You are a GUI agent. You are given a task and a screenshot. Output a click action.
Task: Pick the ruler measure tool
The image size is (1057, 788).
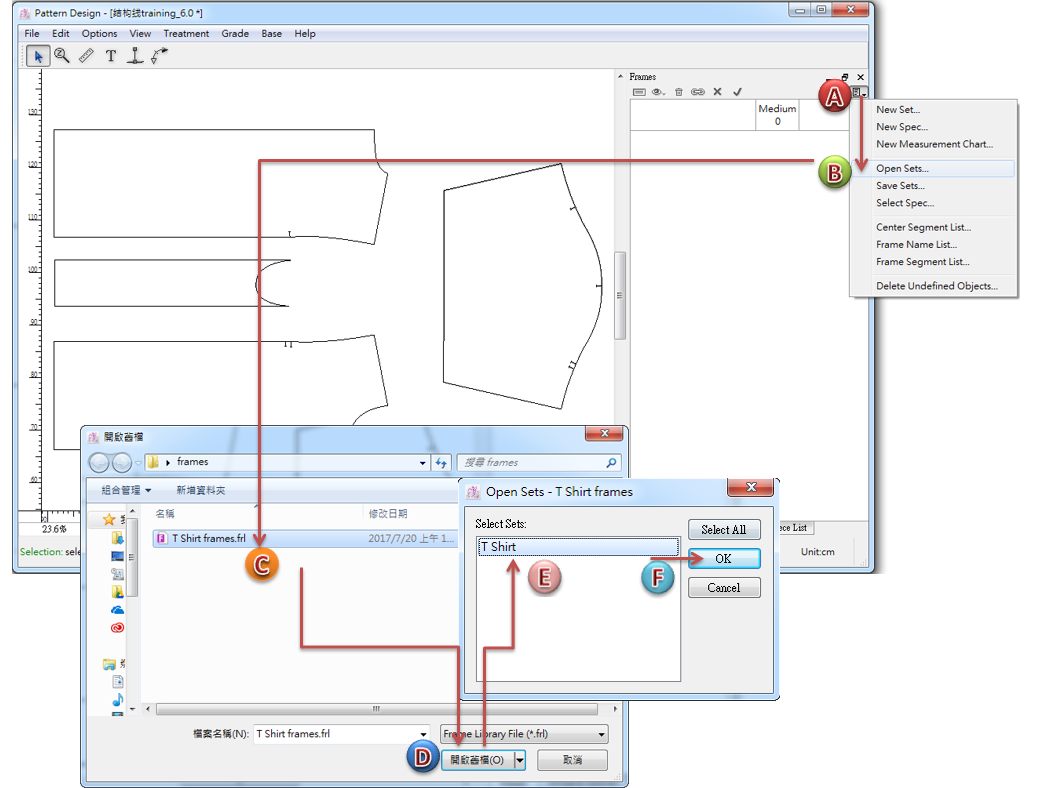86,57
